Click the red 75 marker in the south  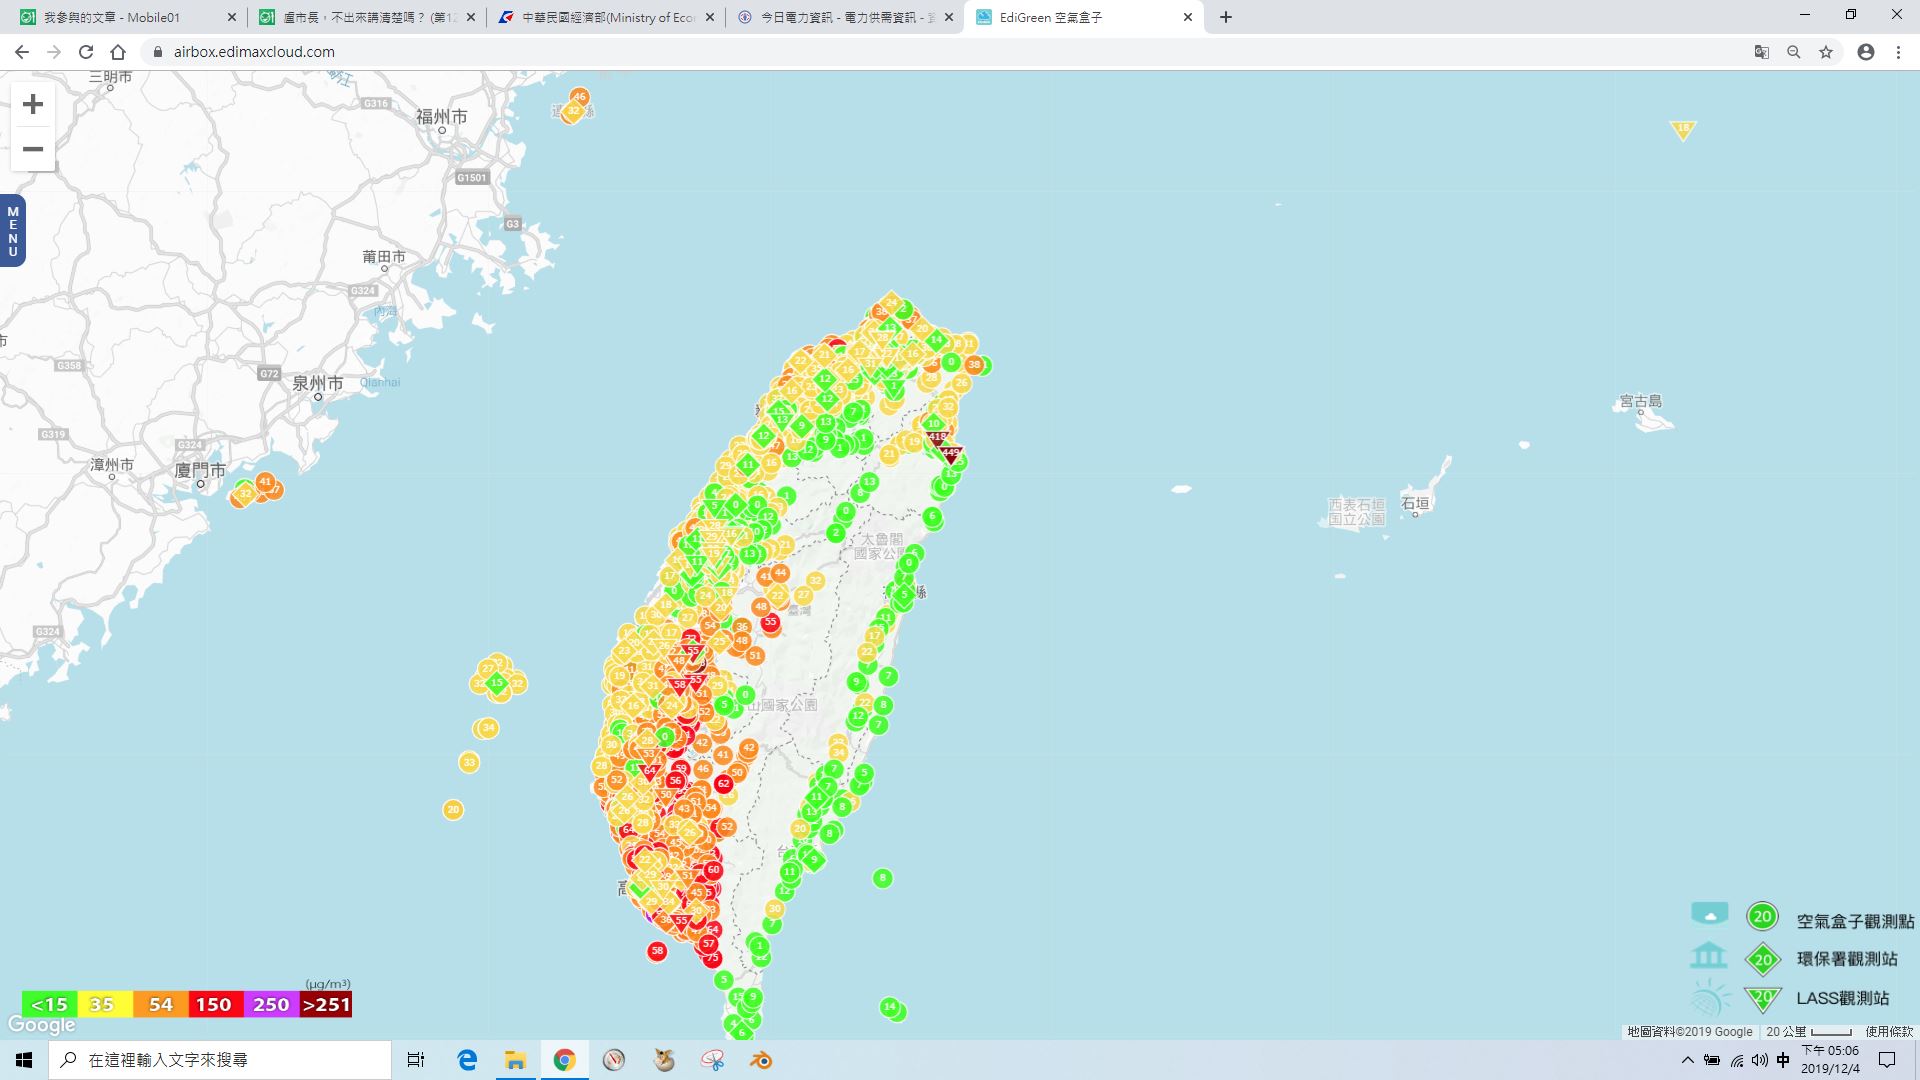(x=712, y=958)
